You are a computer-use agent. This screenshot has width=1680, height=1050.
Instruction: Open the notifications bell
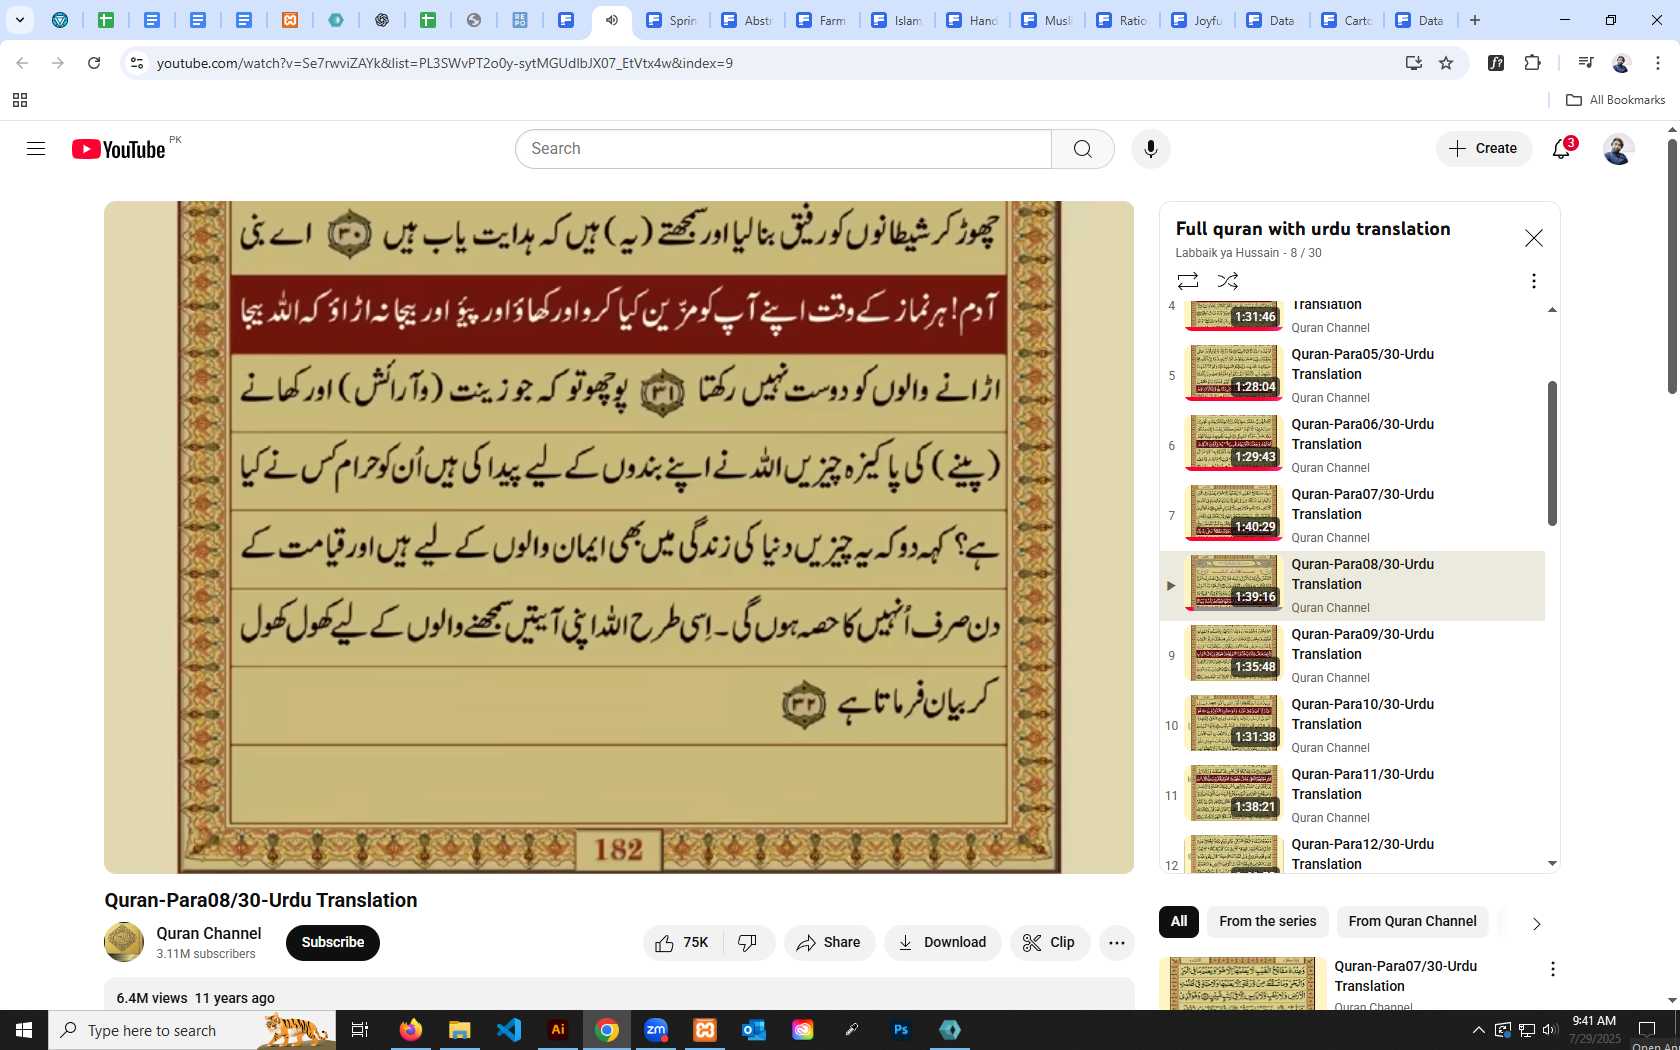point(1561,149)
